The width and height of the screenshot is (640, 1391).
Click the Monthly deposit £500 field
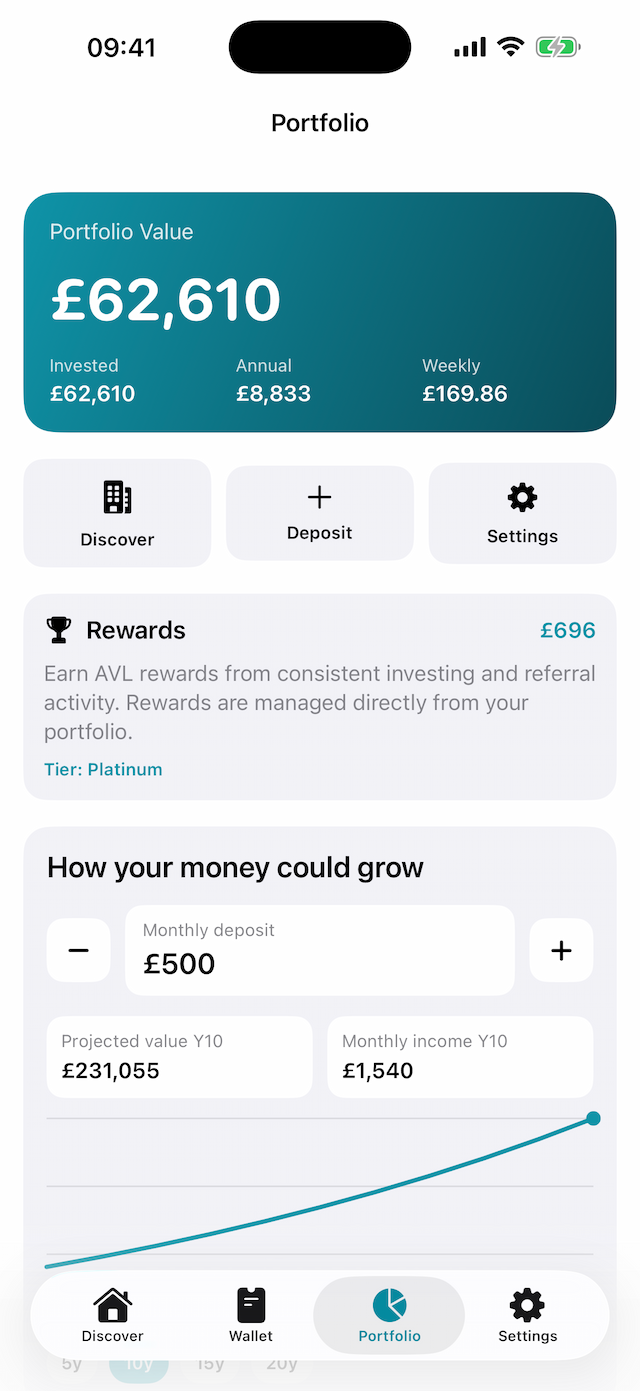[319, 950]
